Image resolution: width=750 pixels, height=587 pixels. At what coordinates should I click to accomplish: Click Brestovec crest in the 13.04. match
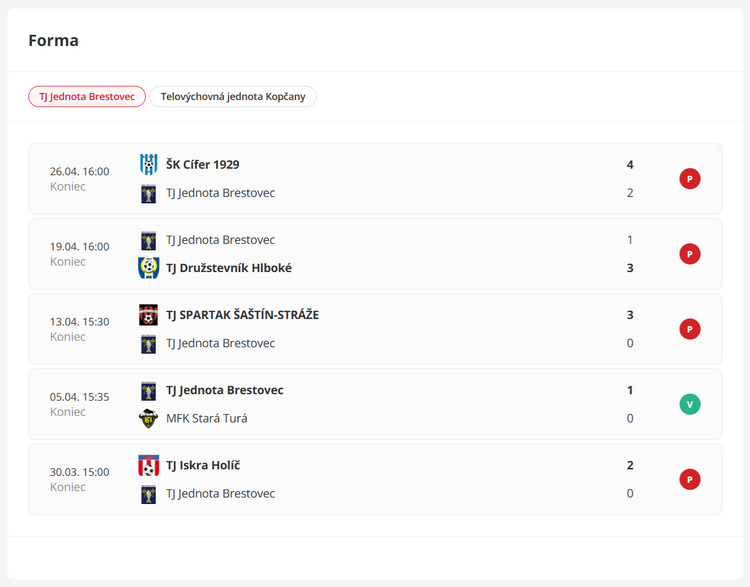point(148,343)
